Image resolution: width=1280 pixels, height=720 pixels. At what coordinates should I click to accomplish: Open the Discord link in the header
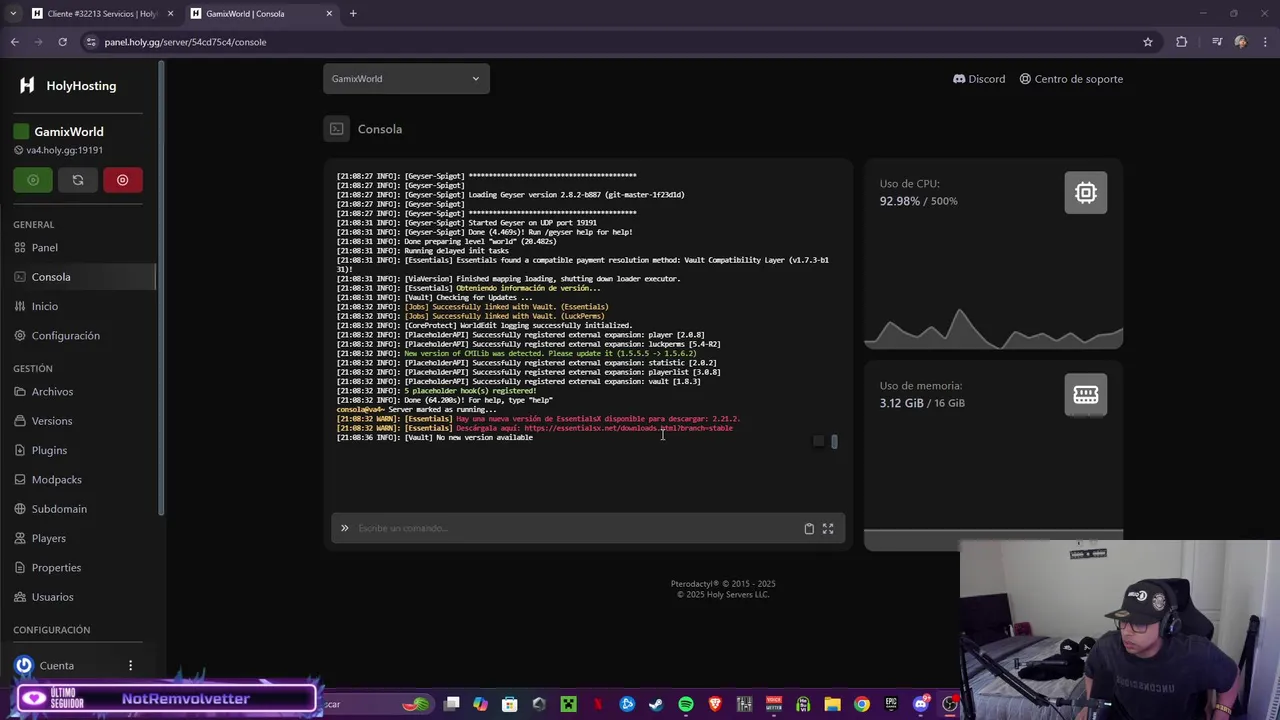tap(979, 79)
